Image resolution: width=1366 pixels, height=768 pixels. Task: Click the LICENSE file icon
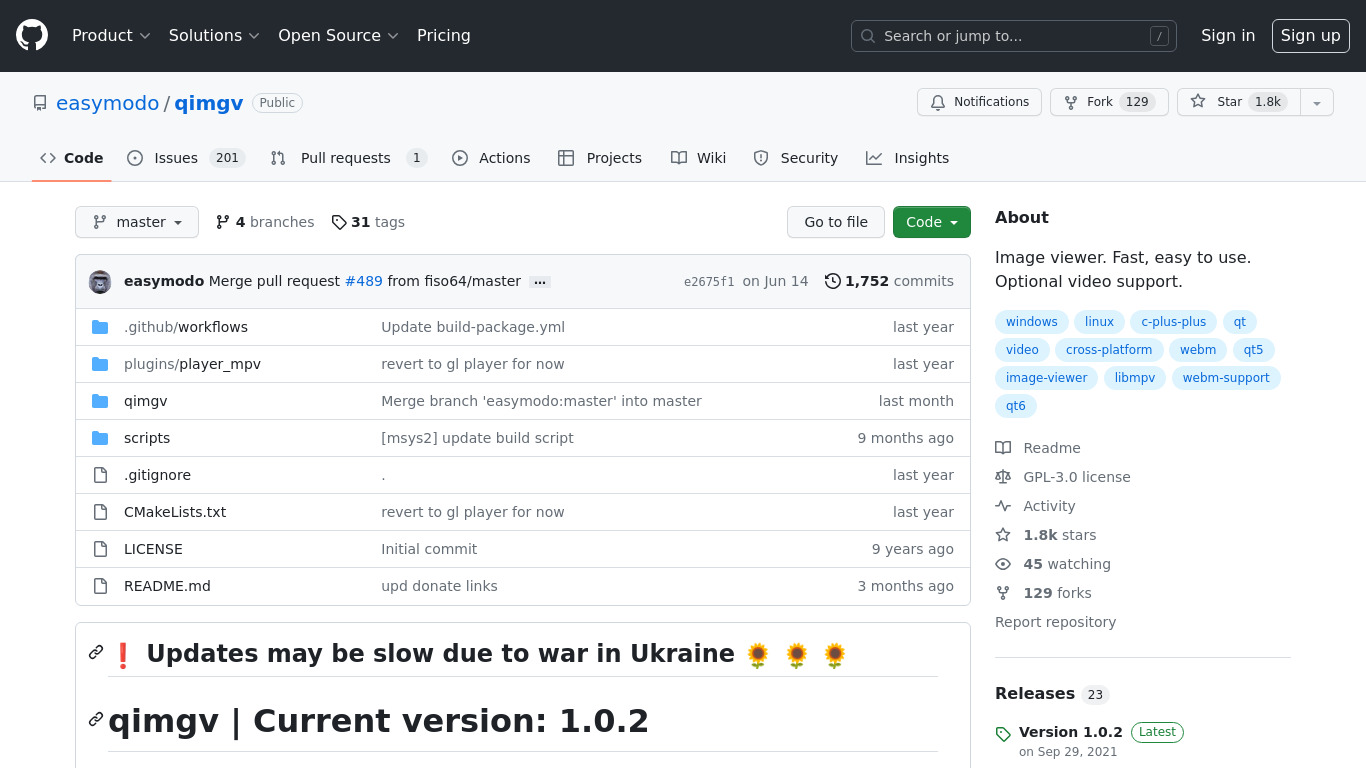click(x=100, y=549)
